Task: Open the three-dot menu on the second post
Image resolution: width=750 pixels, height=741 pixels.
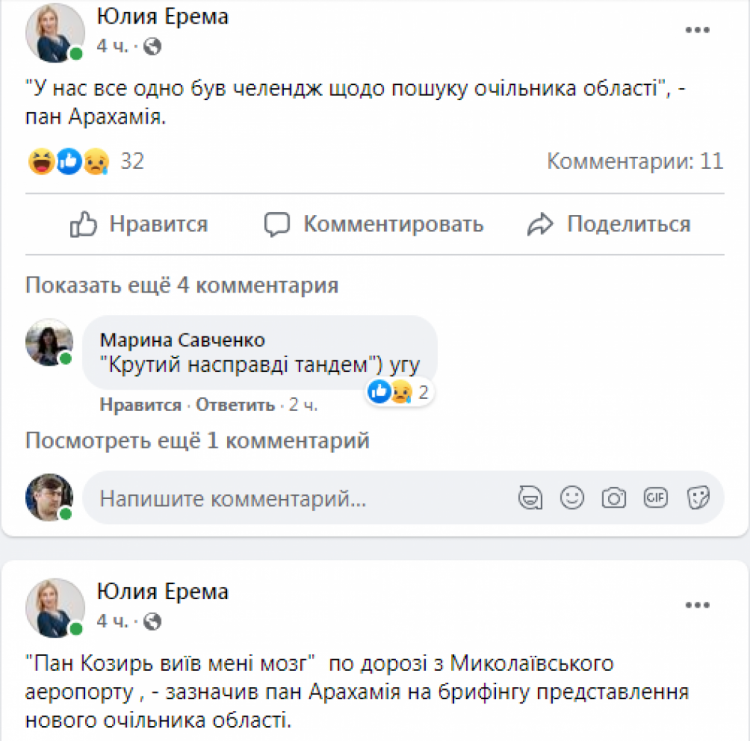Action: 696,605
